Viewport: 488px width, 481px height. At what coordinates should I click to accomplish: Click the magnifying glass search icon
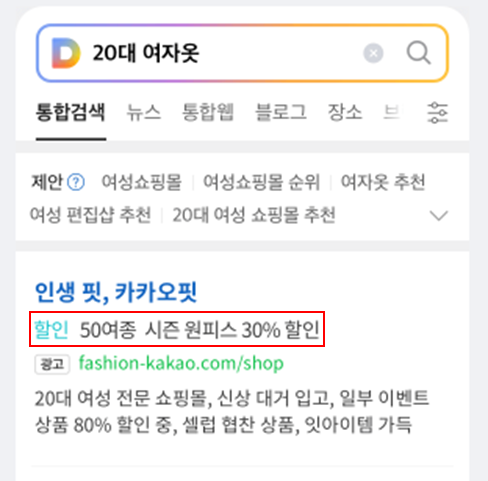(419, 53)
